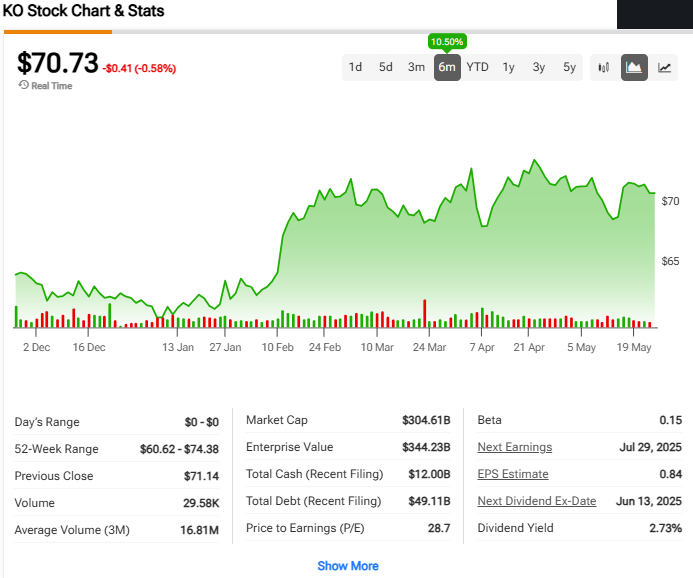Select the area chart view icon
693x578 pixels.
click(634, 67)
